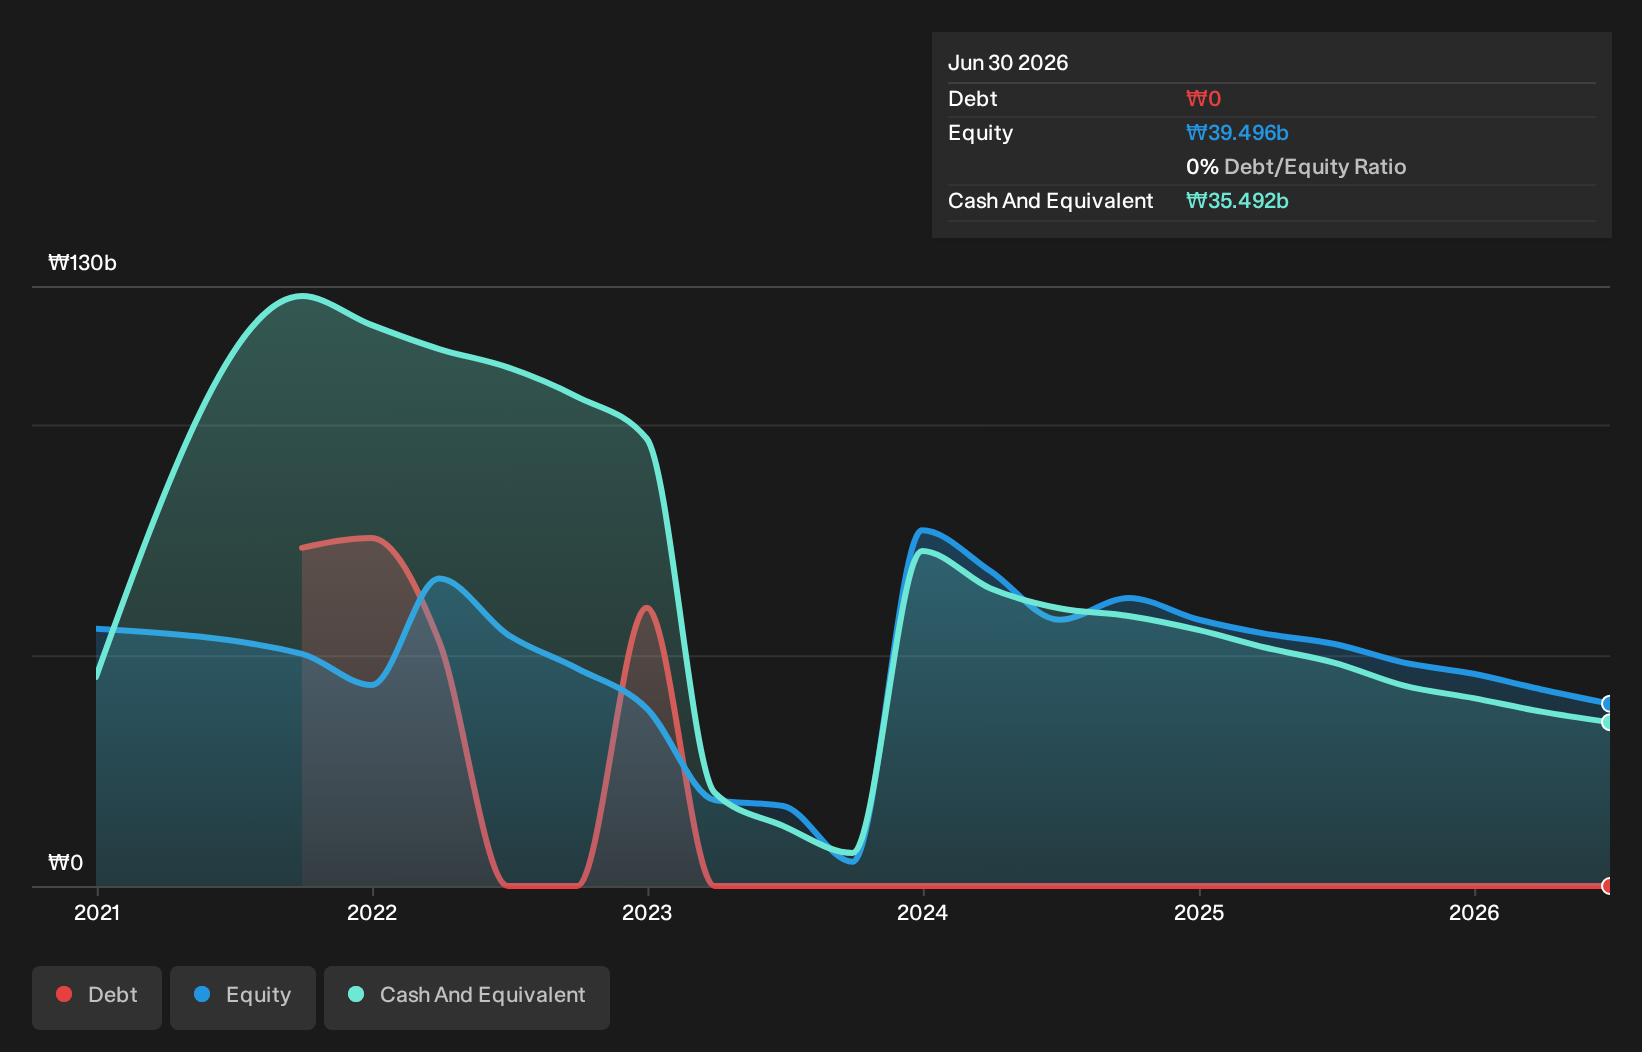1642x1052 pixels.
Task: Click the ₩35.492b Cash And Equivalent value
Action: point(1237,201)
